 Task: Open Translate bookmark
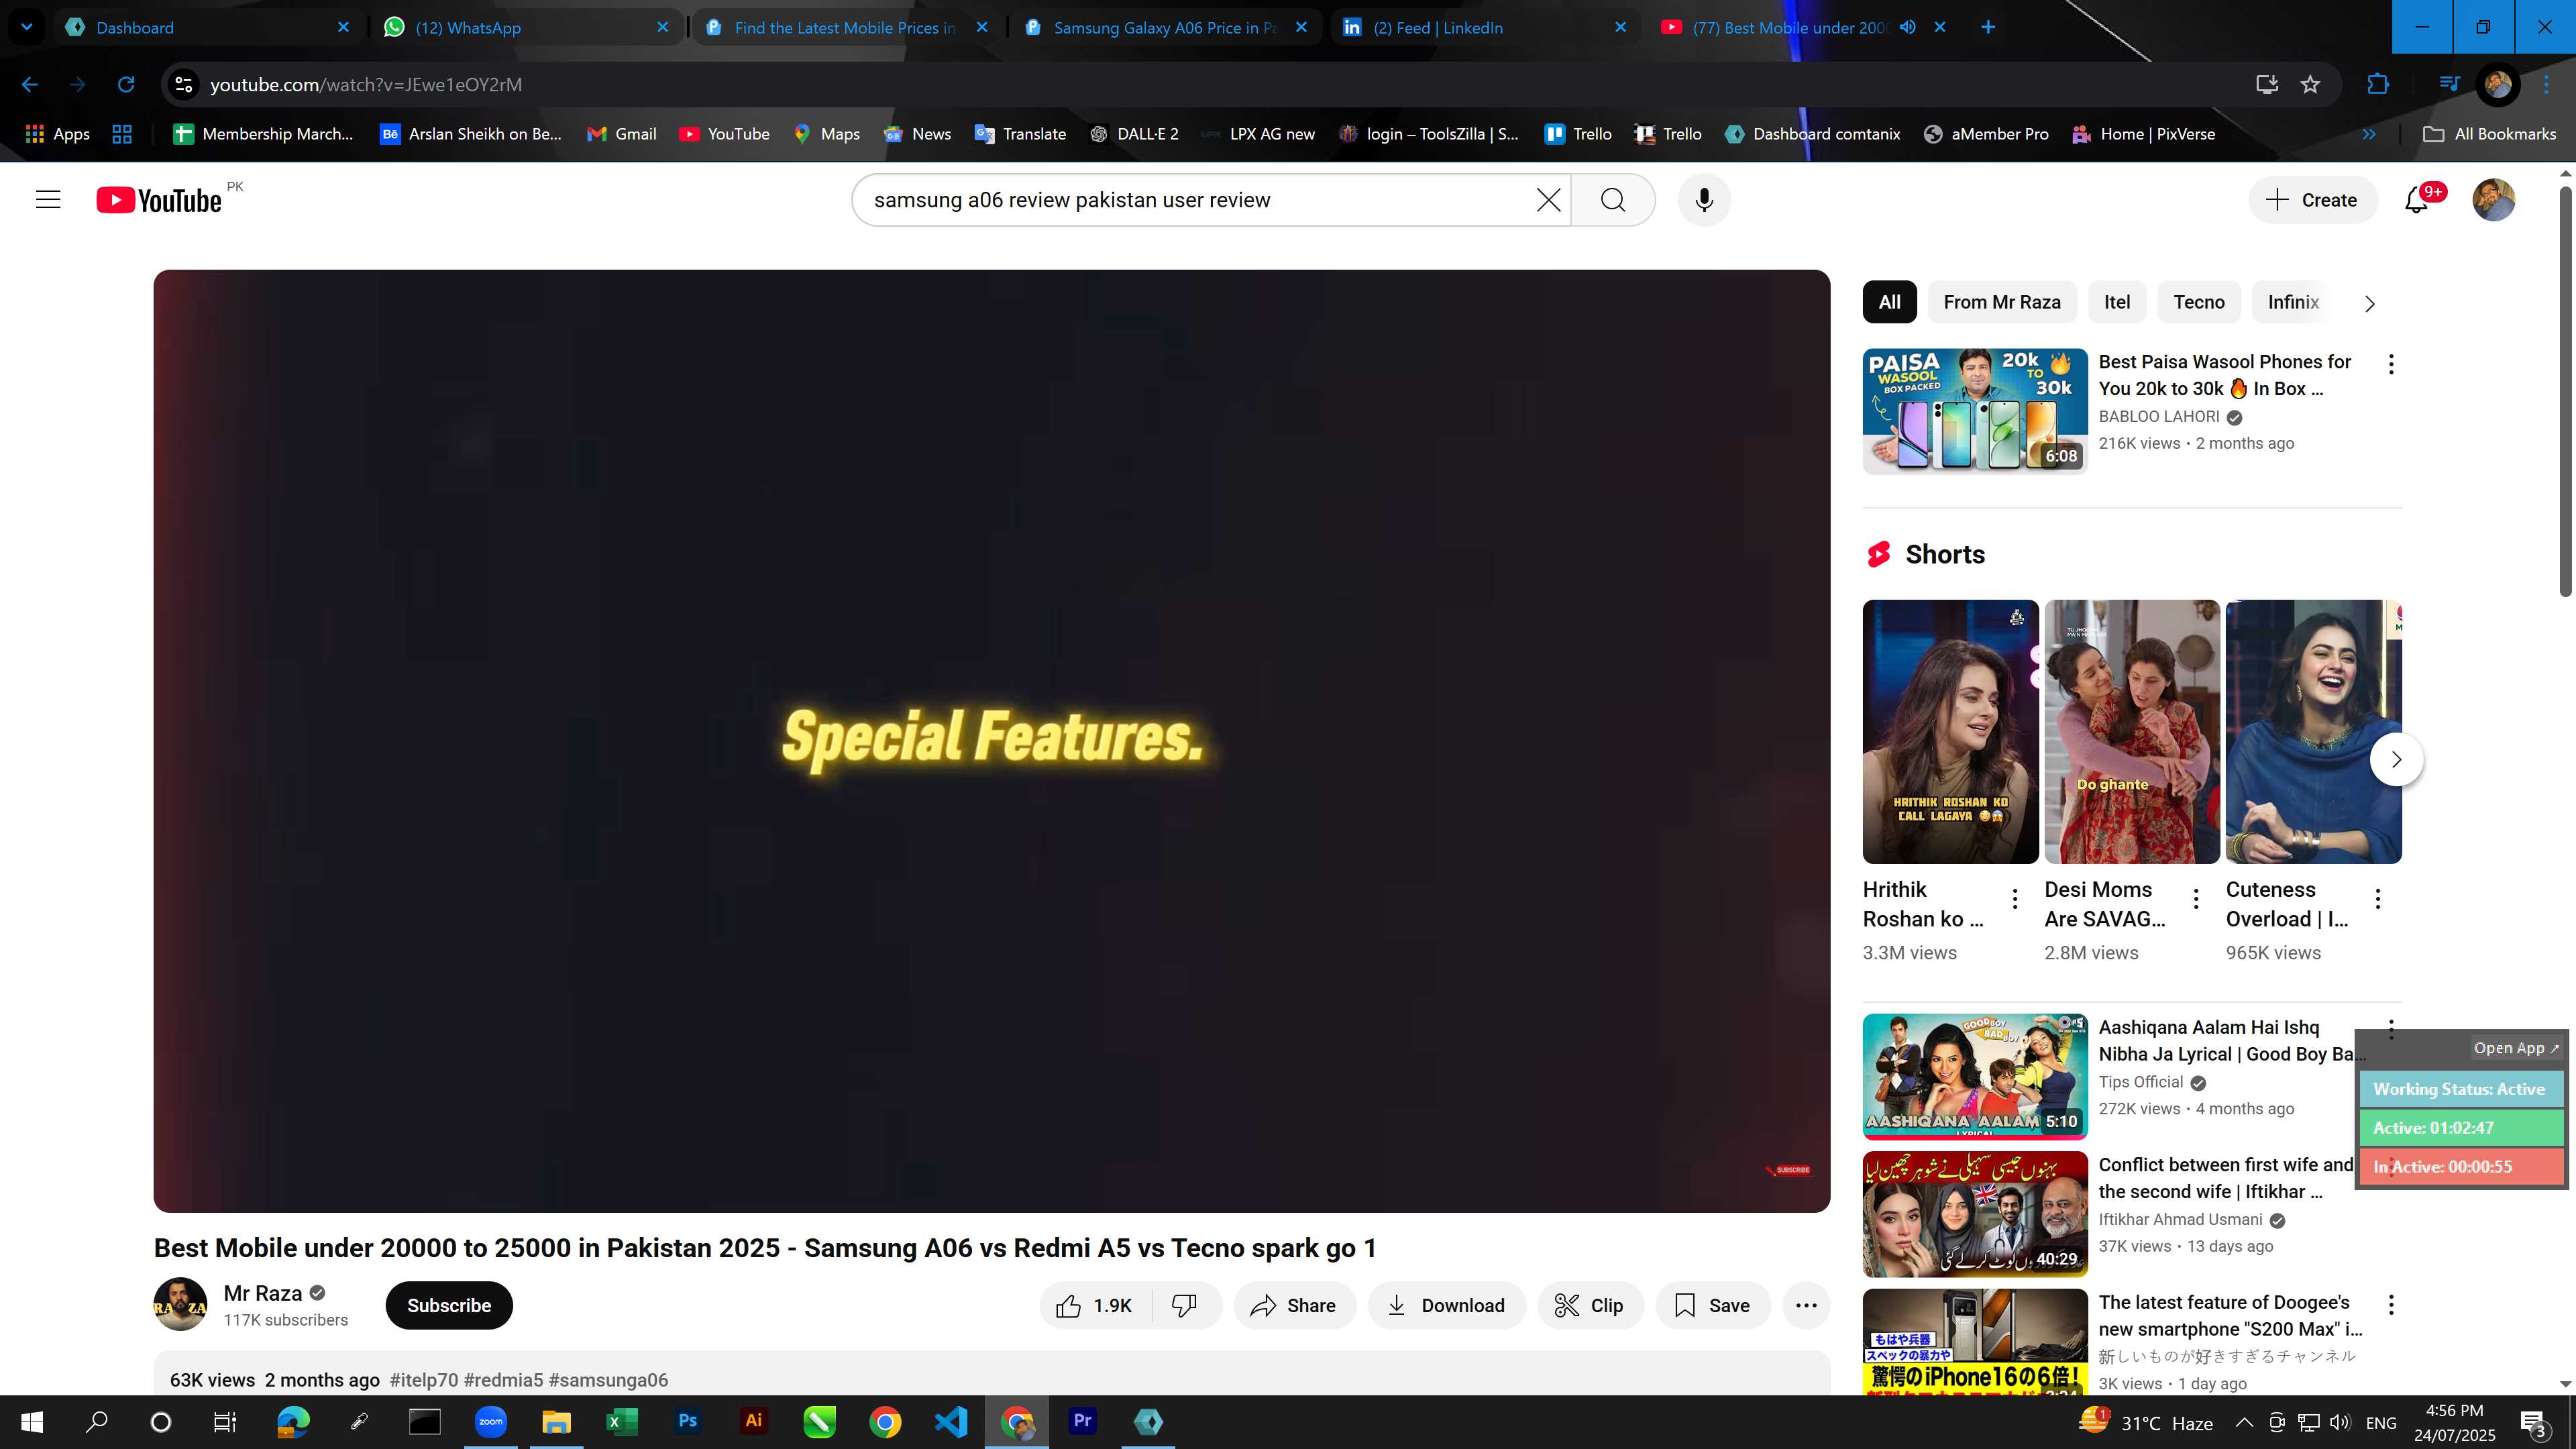click(1021, 134)
